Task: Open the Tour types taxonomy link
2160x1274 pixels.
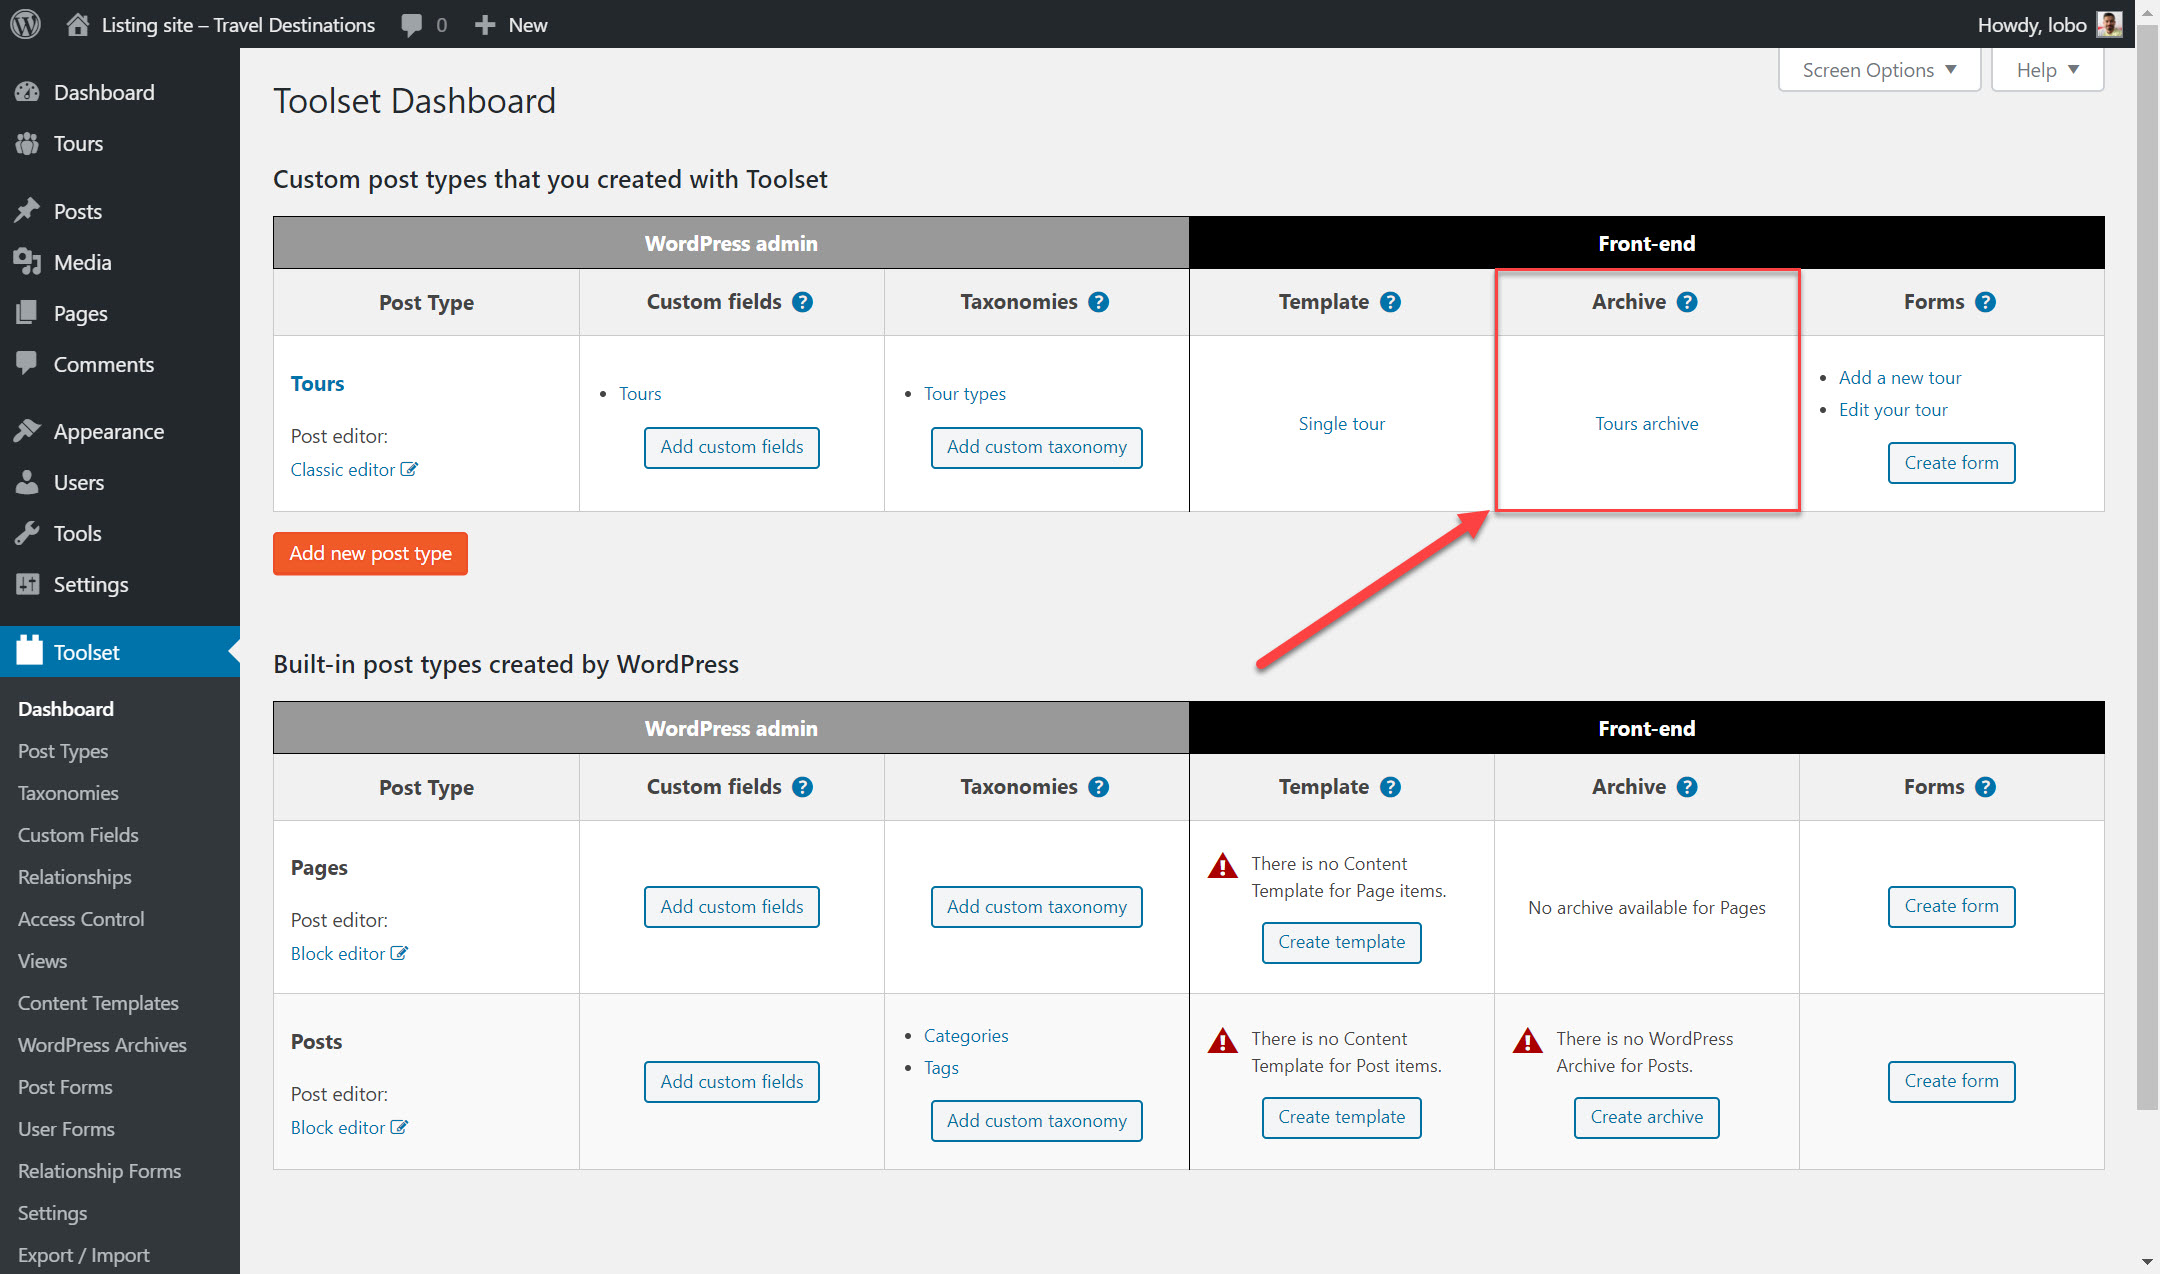Action: click(964, 394)
